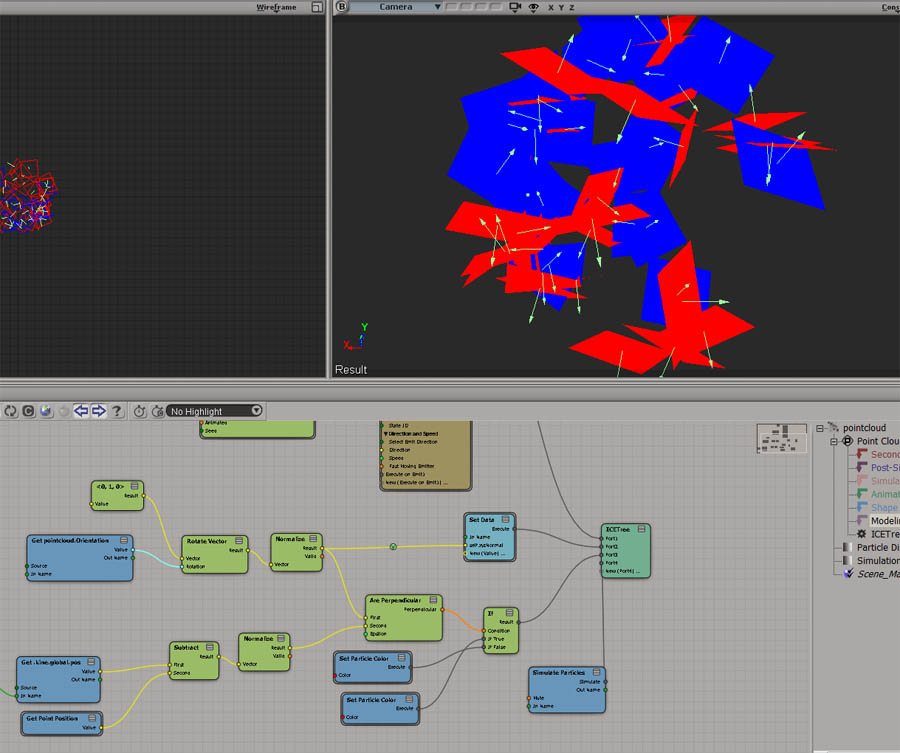Image resolution: width=900 pixels, height=753 pixels.
Task: Go back with the left arrow icon
Action: click(82, 411)
